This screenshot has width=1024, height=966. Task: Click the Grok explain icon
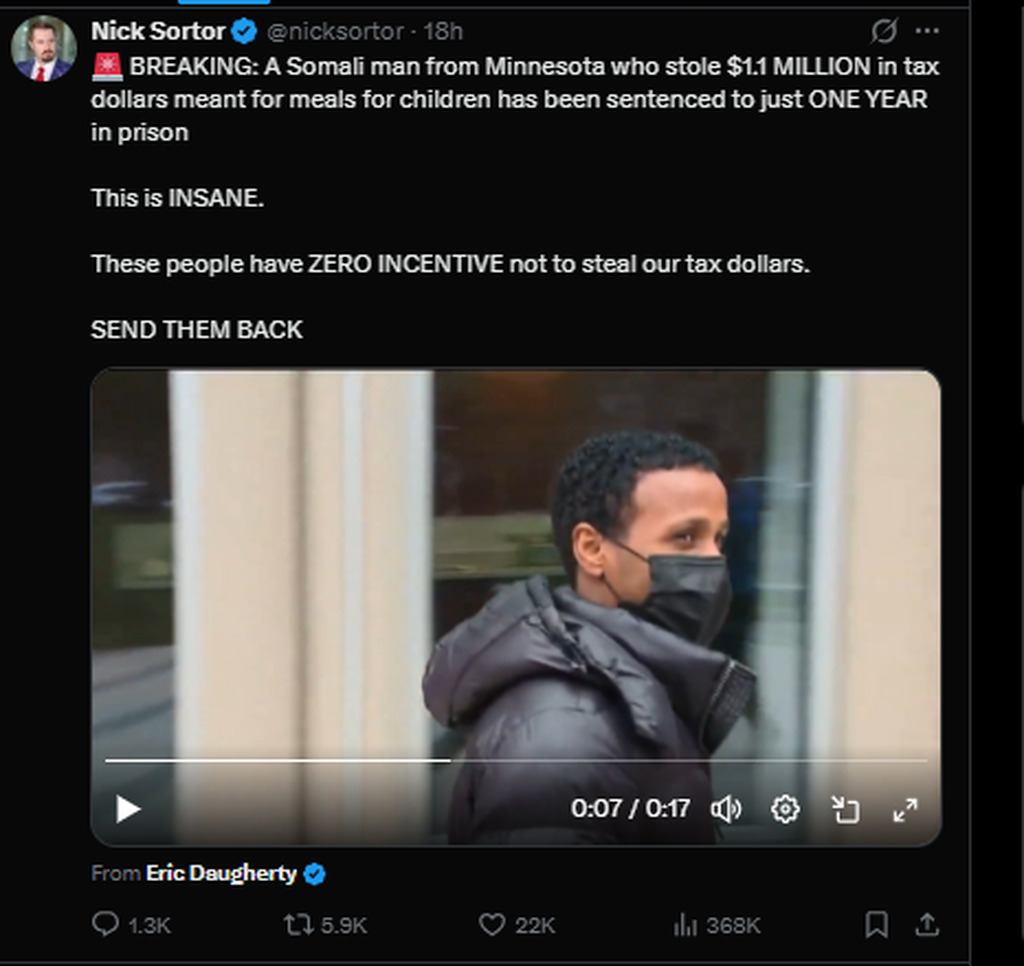pos(884,31)
